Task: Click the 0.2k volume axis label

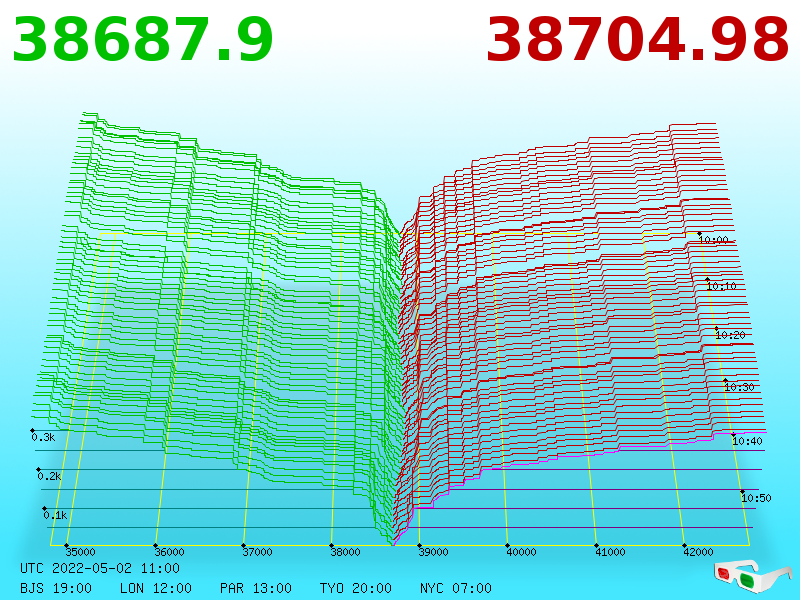Action: click(49, 476)
